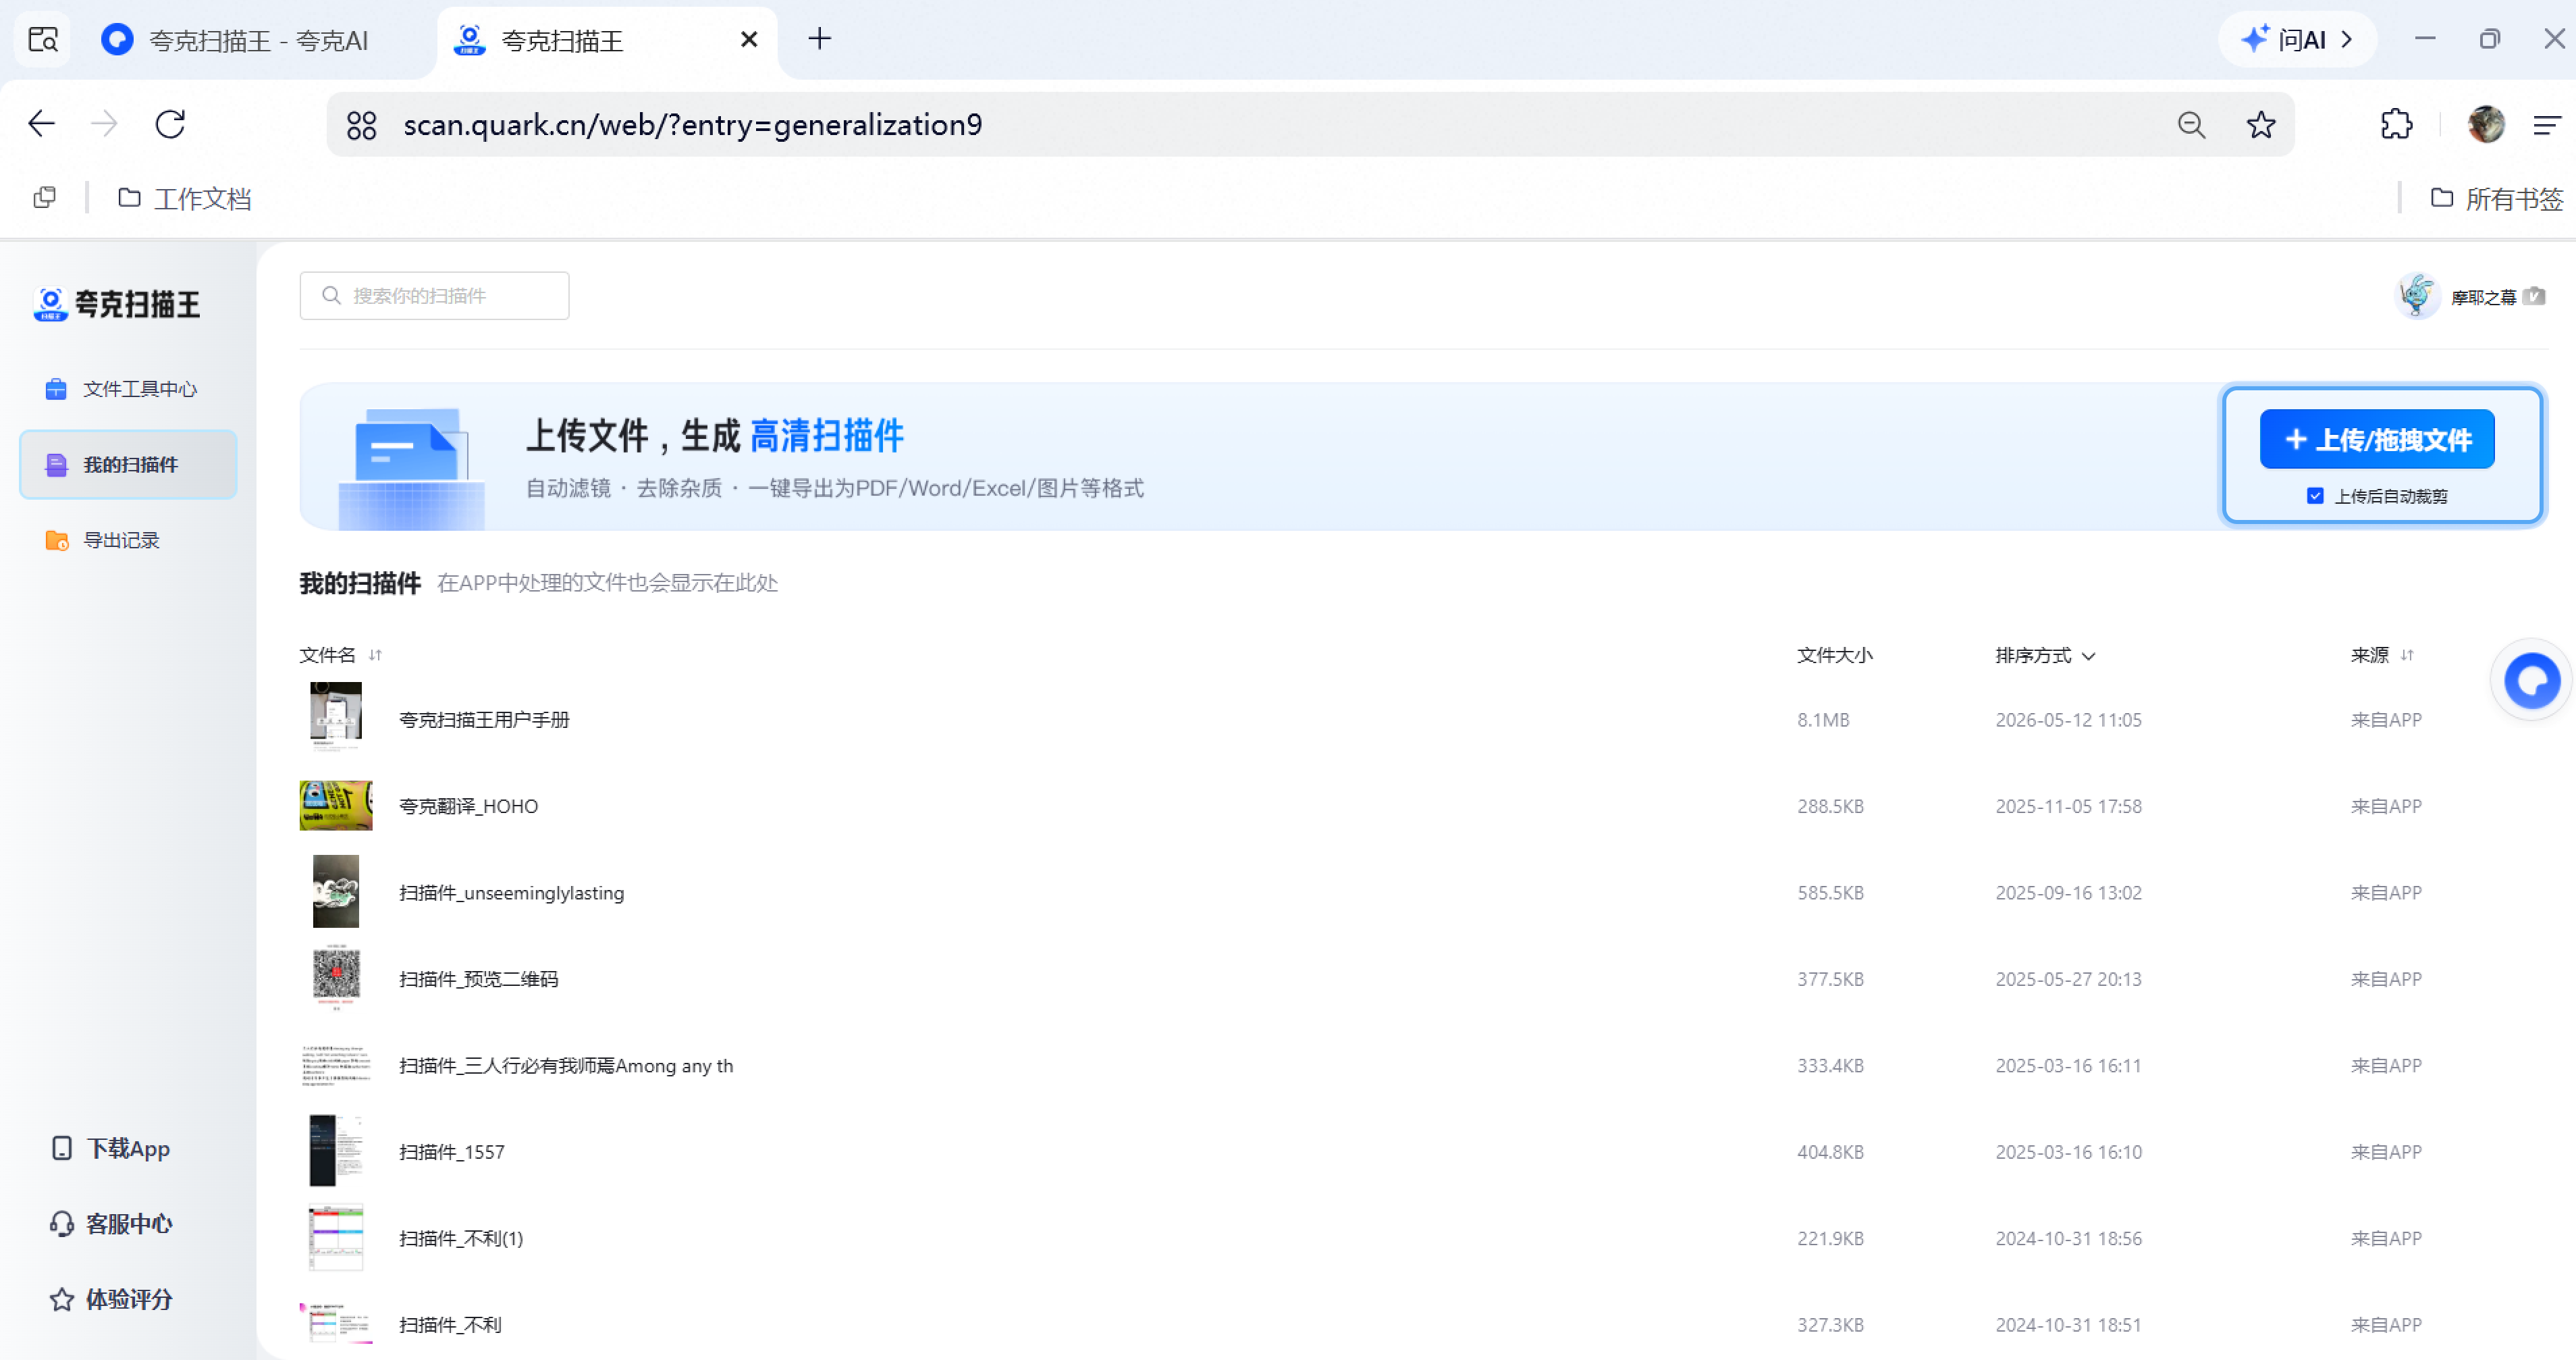Open the 工作文档 bookmark folder
2576x1360 pixels.
pyautogui.click(x=185, y=198)
